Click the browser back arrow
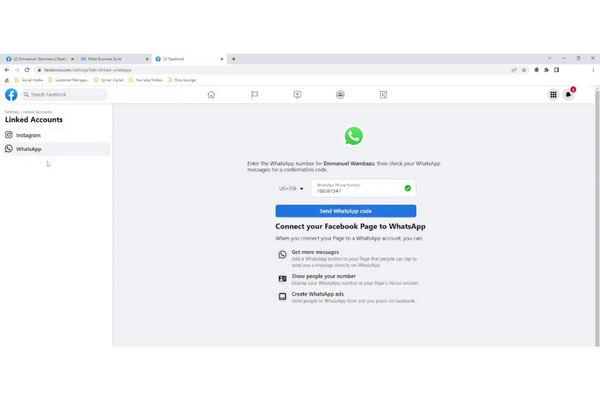The width and height of the screenshot is (600, 400). tap(7, 70)
